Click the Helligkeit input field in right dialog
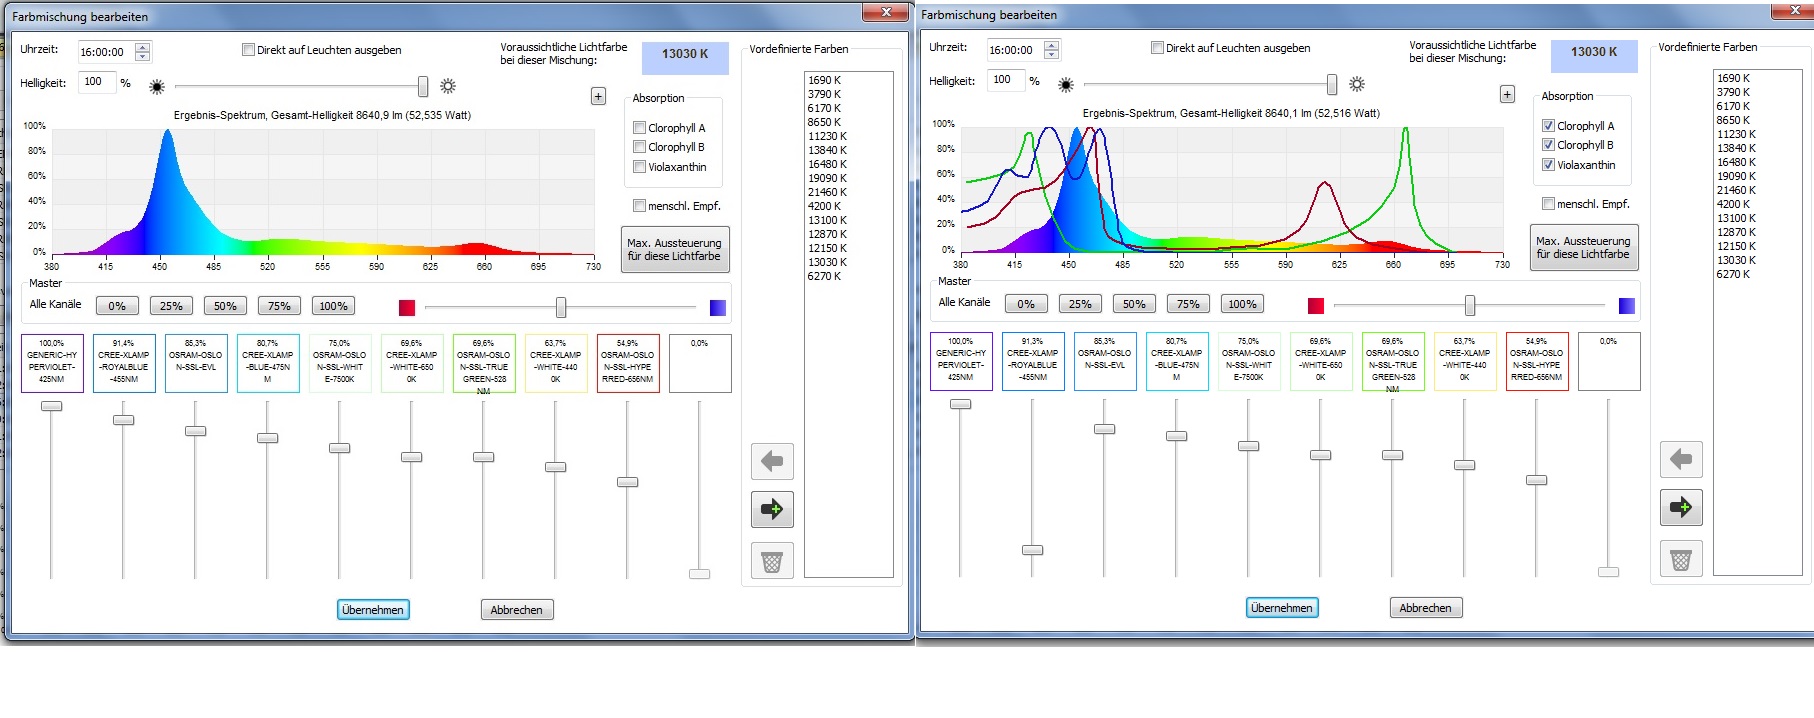Image resolution: width=1814 pixels, height=718 pixels. 1005,80
